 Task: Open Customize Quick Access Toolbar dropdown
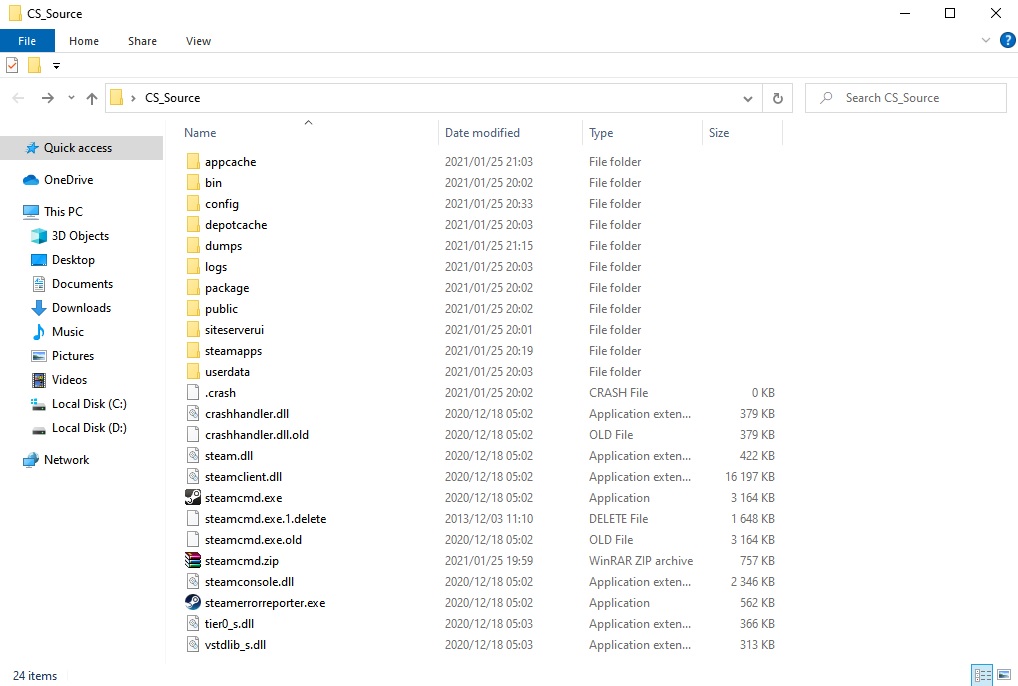(56, 66)
